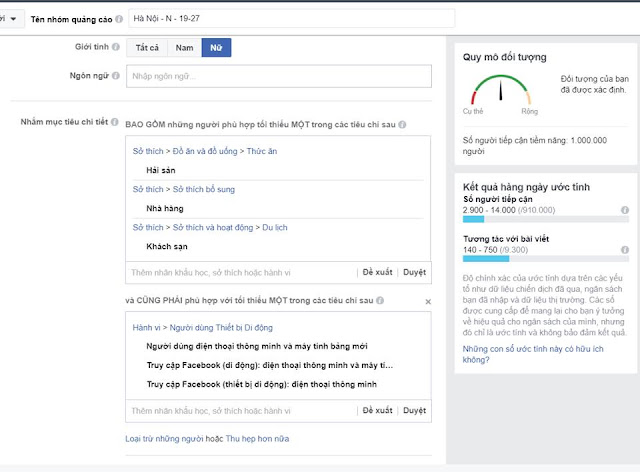Click info icon for Số người tiếp cận estimate
Viewport: 640px width, 472px height.
coord(625,210)
